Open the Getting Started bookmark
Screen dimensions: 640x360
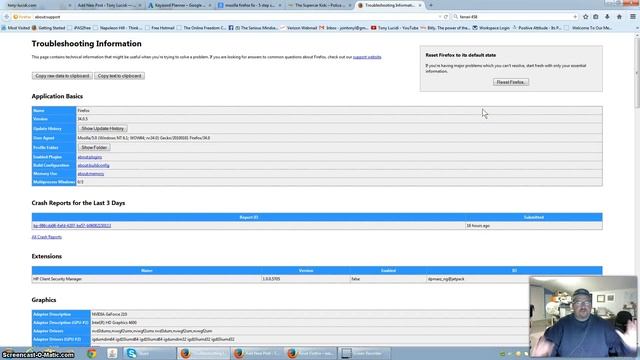pyautogui.click(x=49, y=28)
